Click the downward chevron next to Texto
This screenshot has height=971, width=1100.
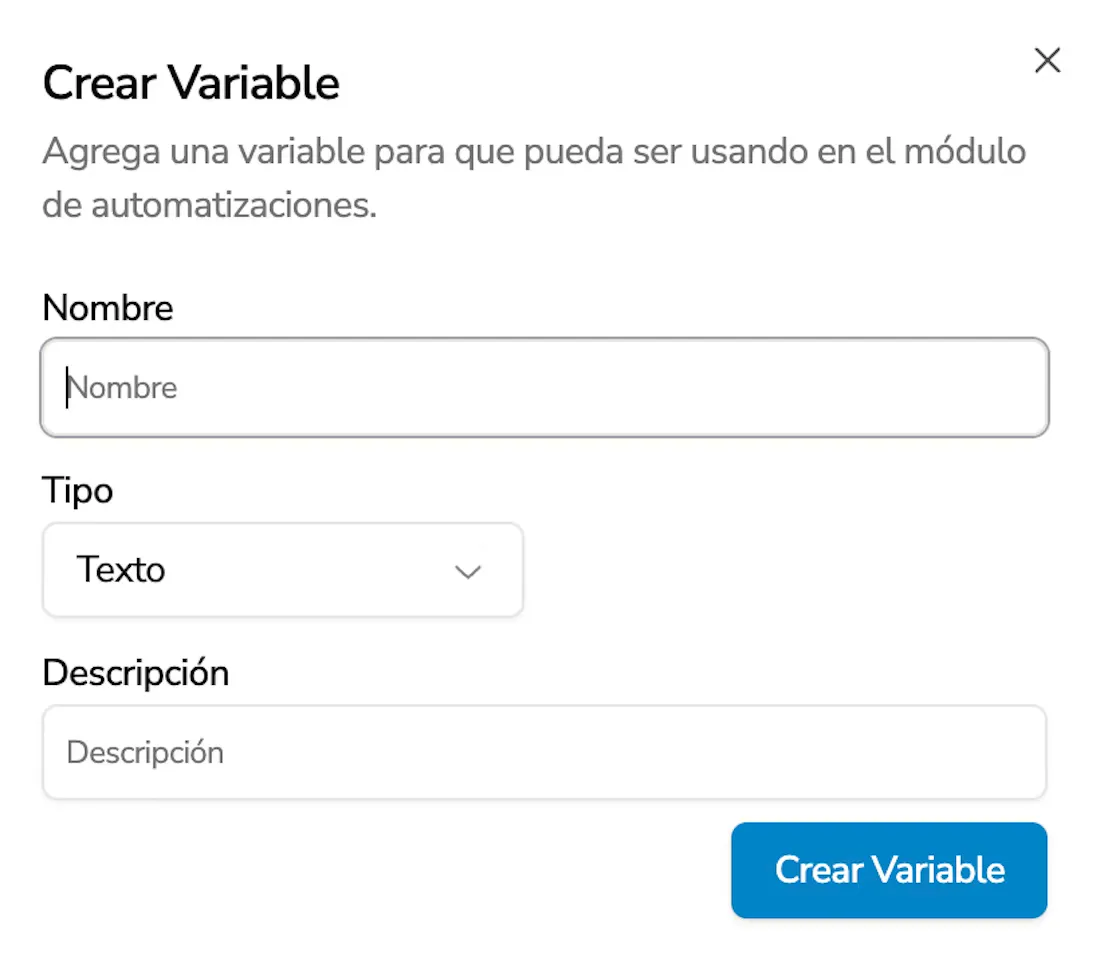point(466,572)
